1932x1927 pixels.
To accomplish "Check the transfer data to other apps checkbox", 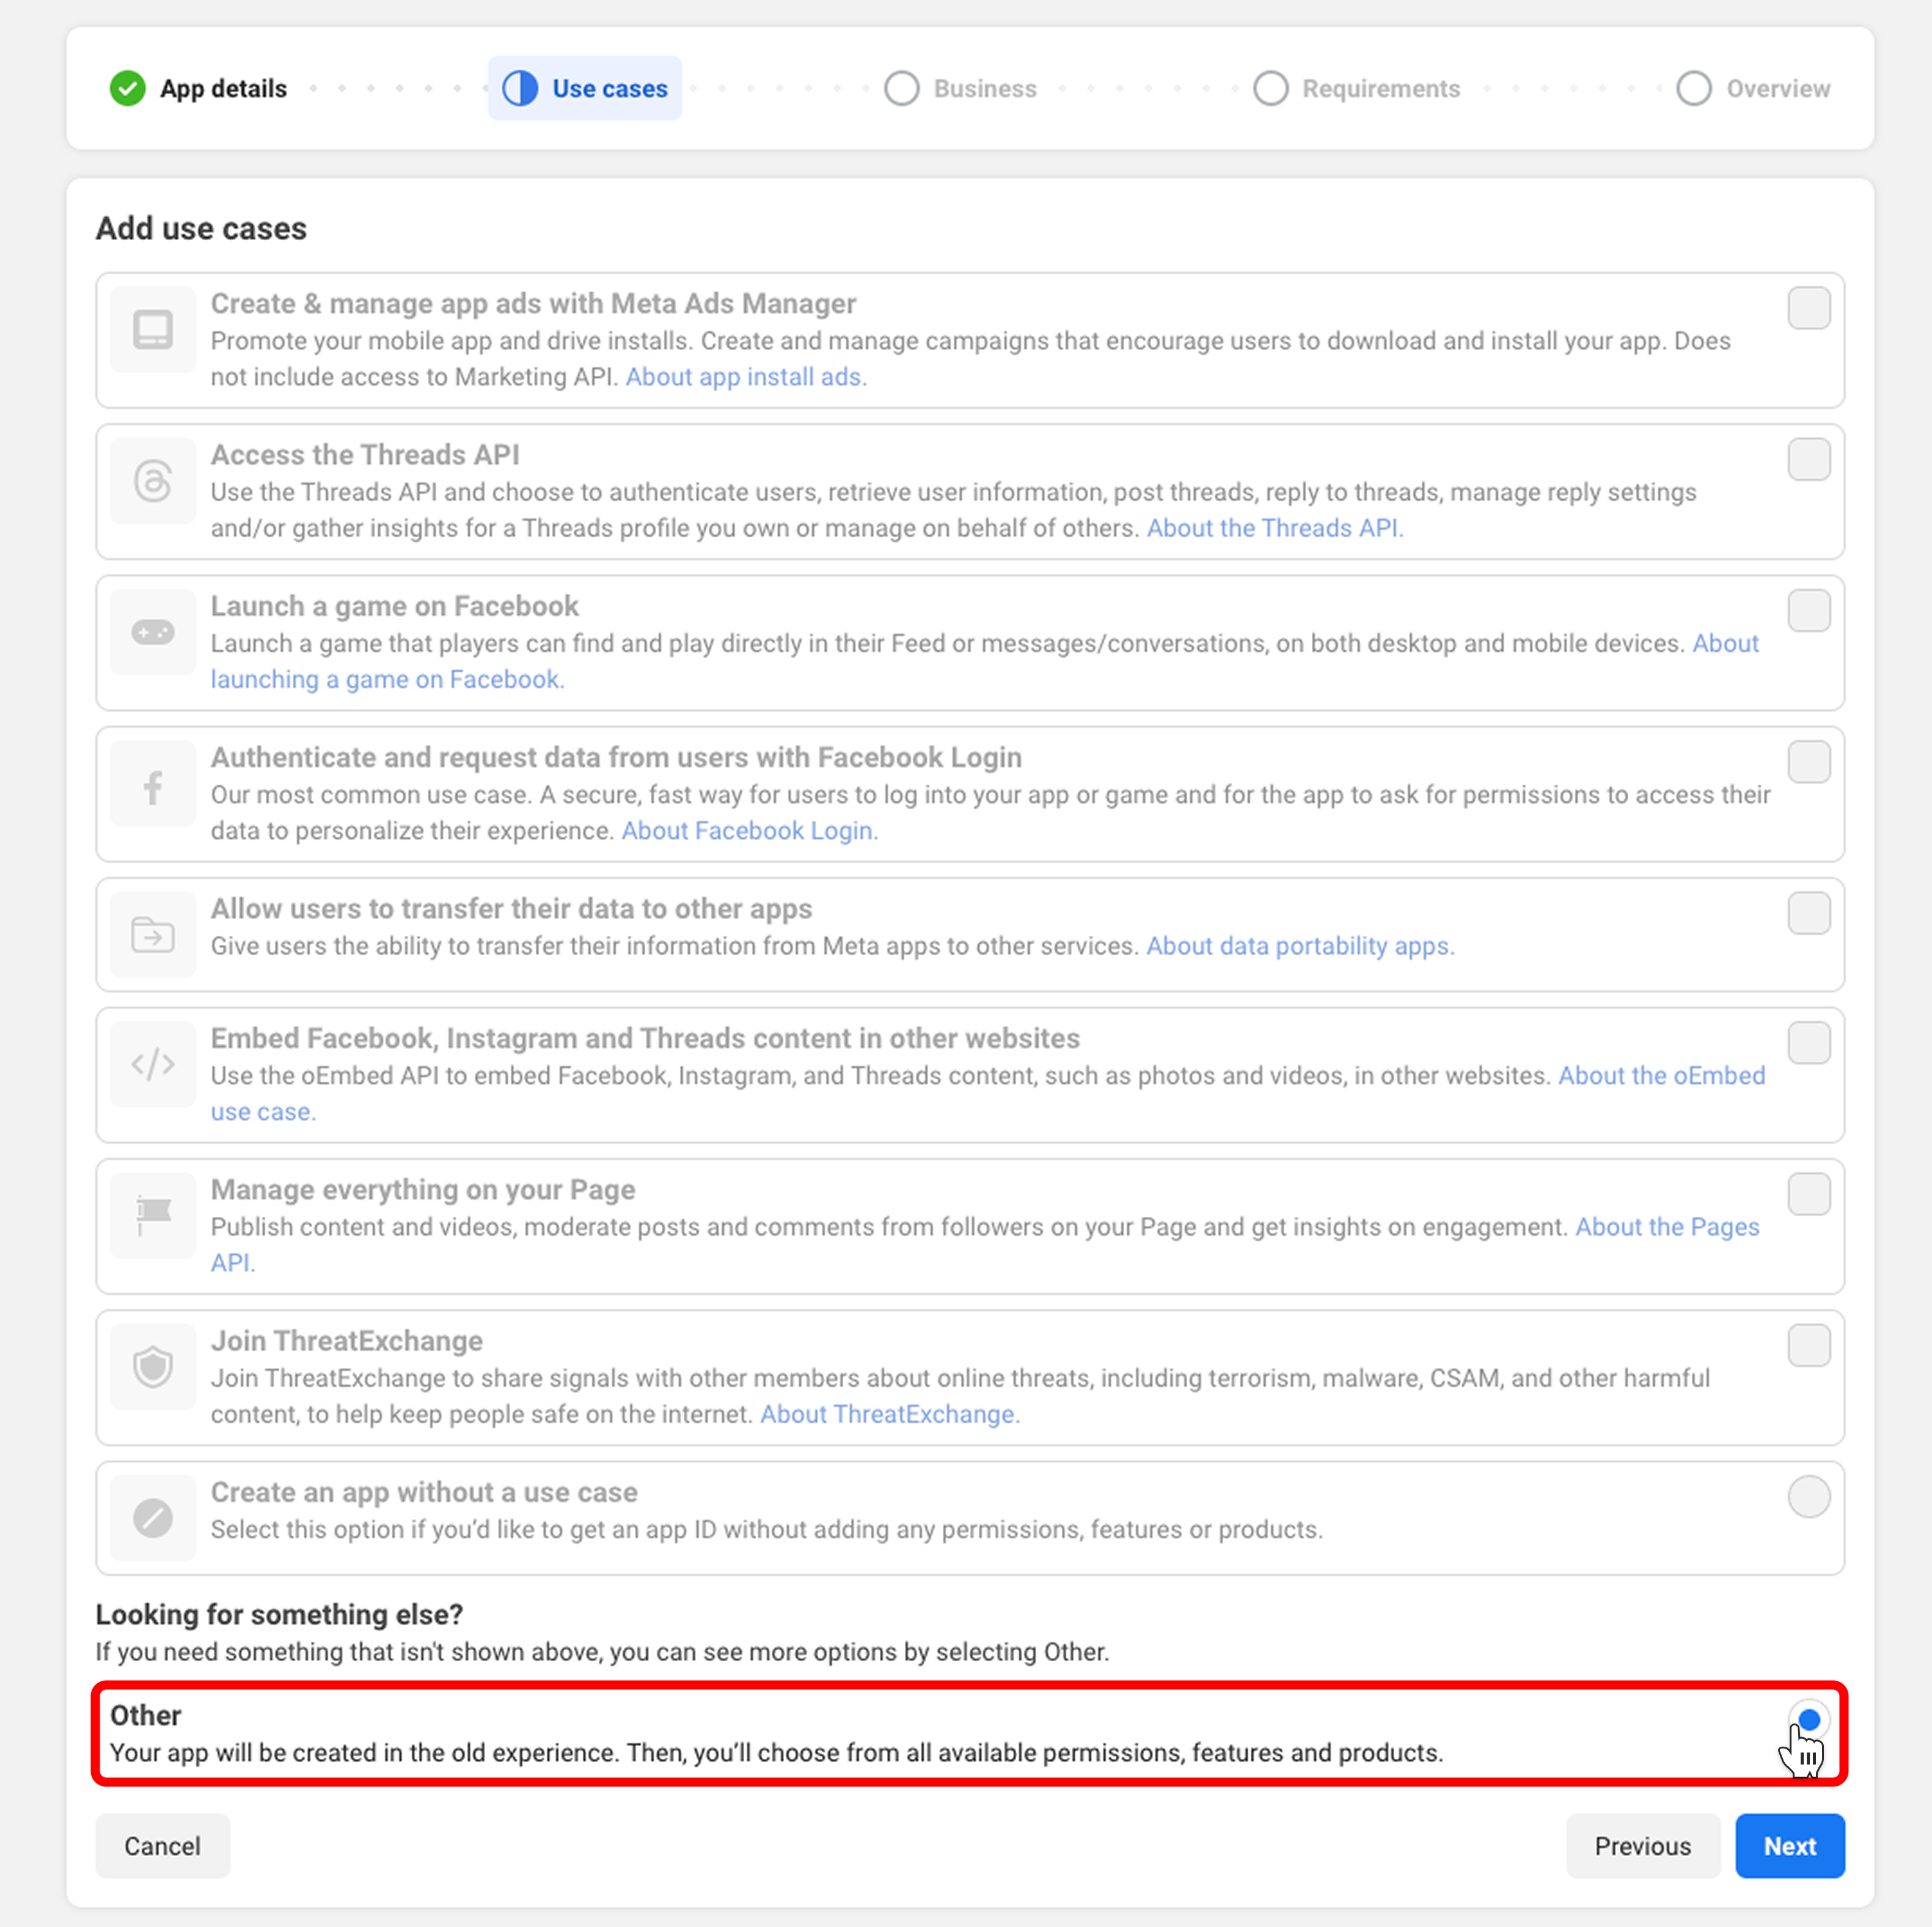I will click(x=1809, y=913).
